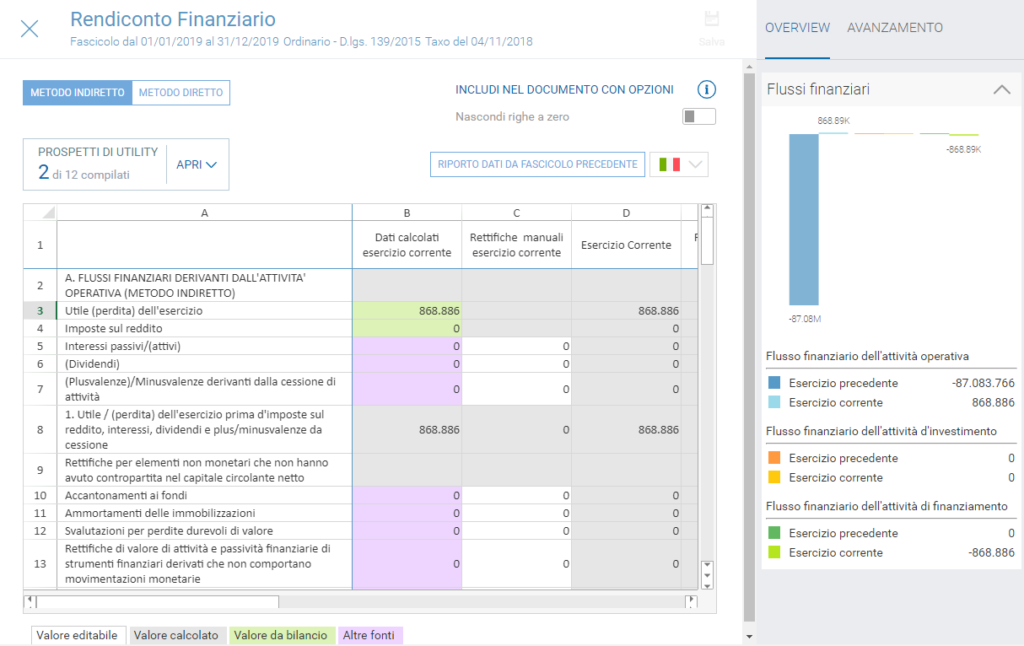Toggle the Nascondi righe a zero switch
This screenshot has width=1024, height=646.
(x=699, y=117)
